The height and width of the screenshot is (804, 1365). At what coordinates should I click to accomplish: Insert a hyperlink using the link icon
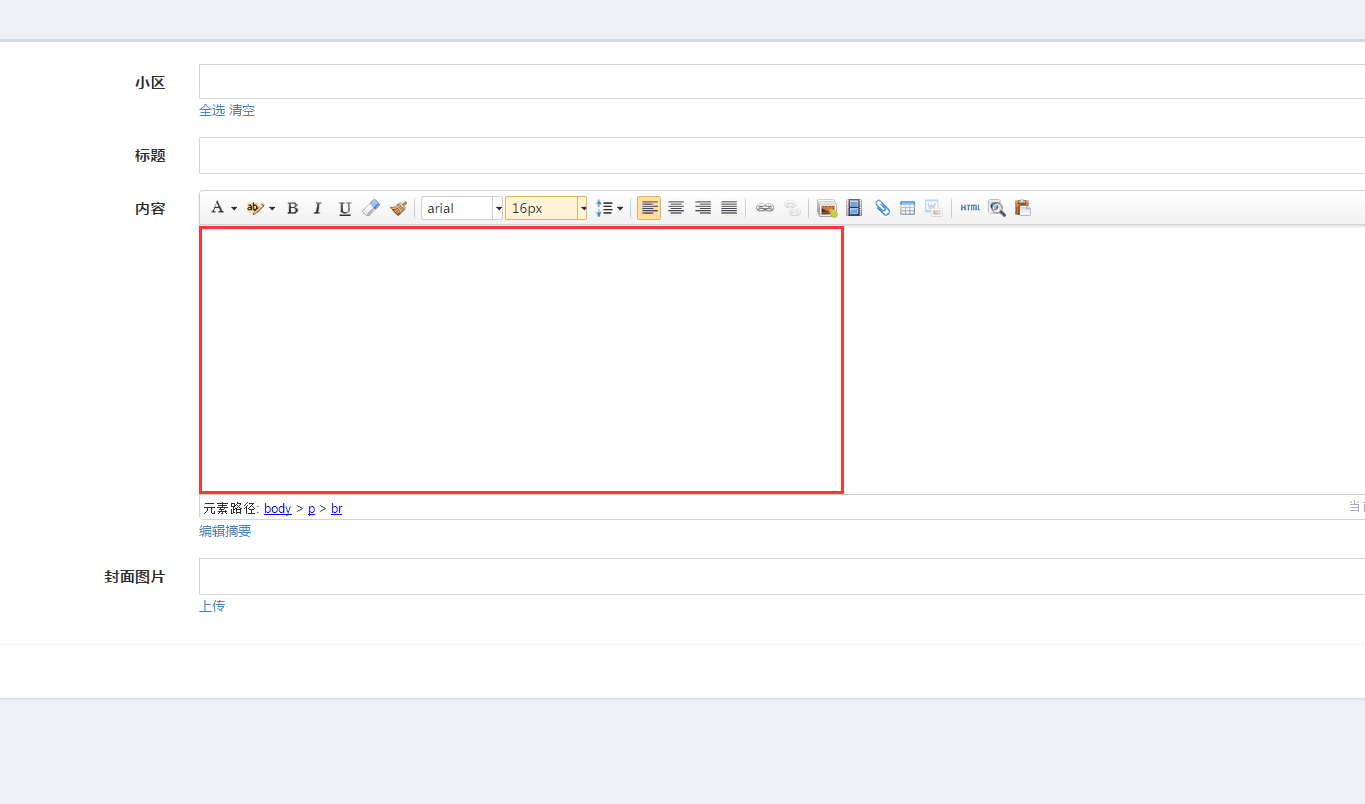pyautogui.click(x=765, y=208)
